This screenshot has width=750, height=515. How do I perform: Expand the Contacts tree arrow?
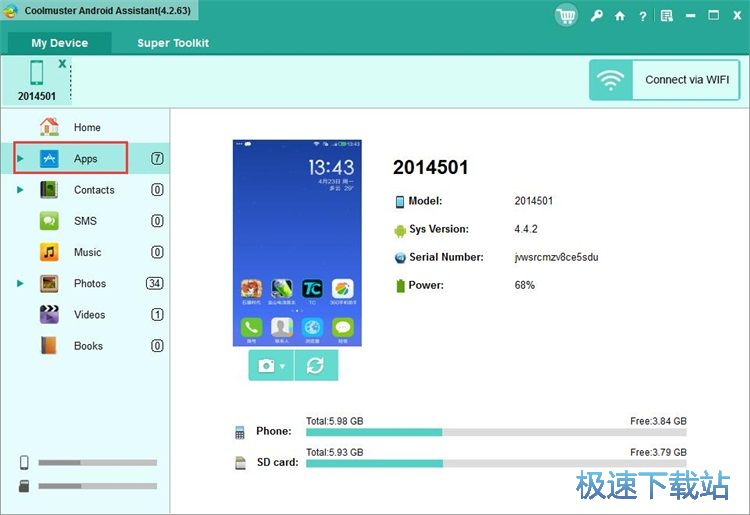(x=20, y=190)
